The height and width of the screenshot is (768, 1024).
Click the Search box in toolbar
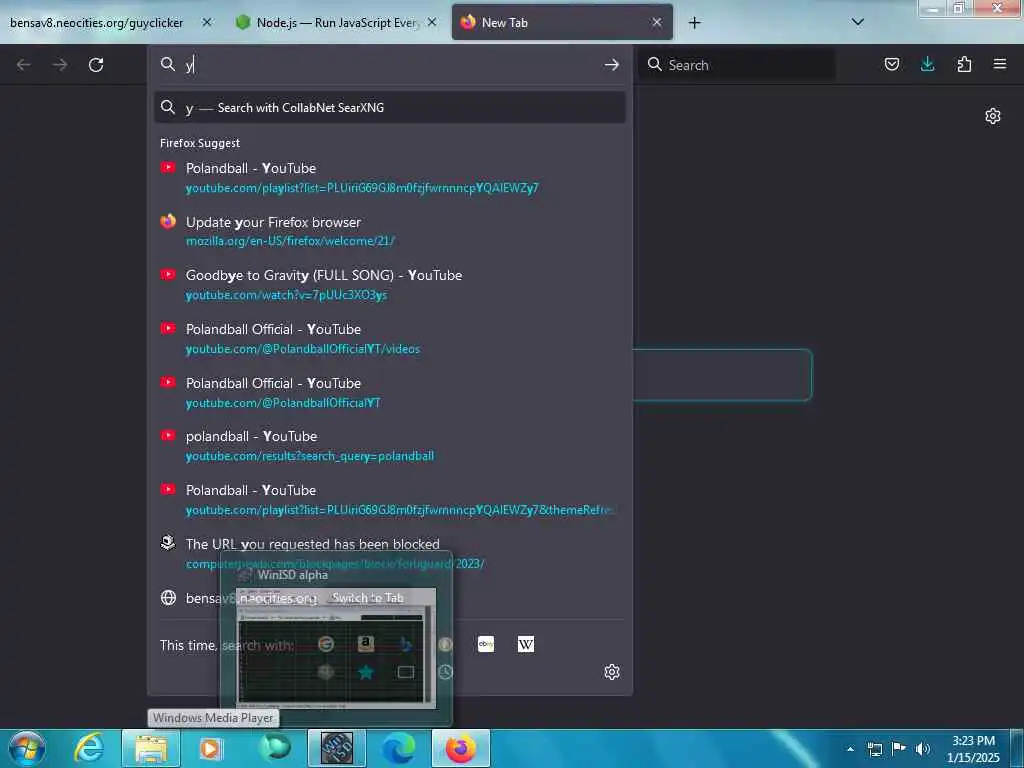click(737, 65)
